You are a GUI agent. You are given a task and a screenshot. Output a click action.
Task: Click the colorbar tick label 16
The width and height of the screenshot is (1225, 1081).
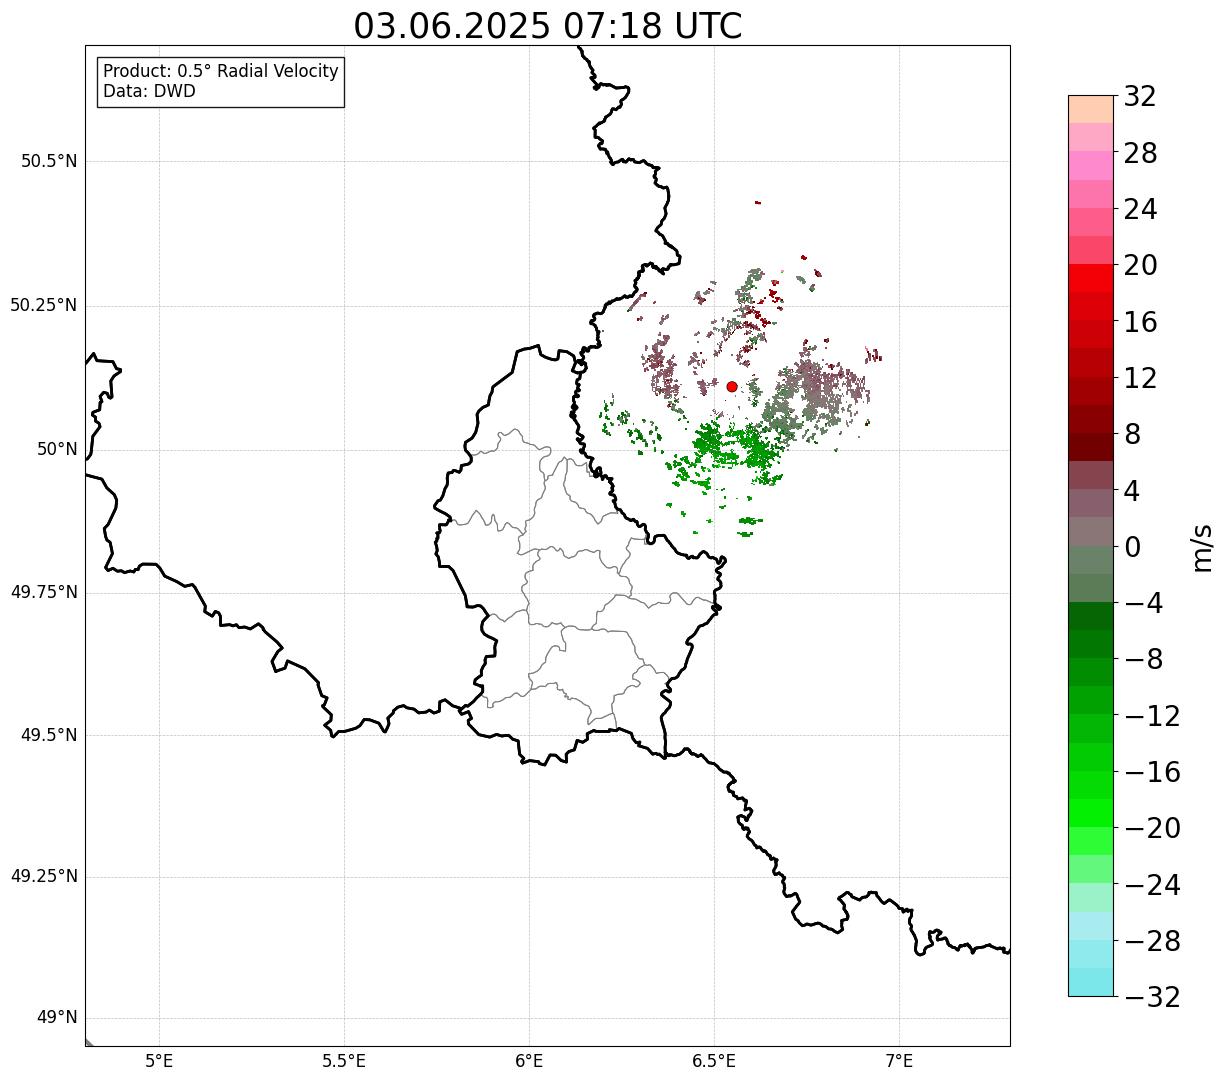click(x=1140, y=321)
